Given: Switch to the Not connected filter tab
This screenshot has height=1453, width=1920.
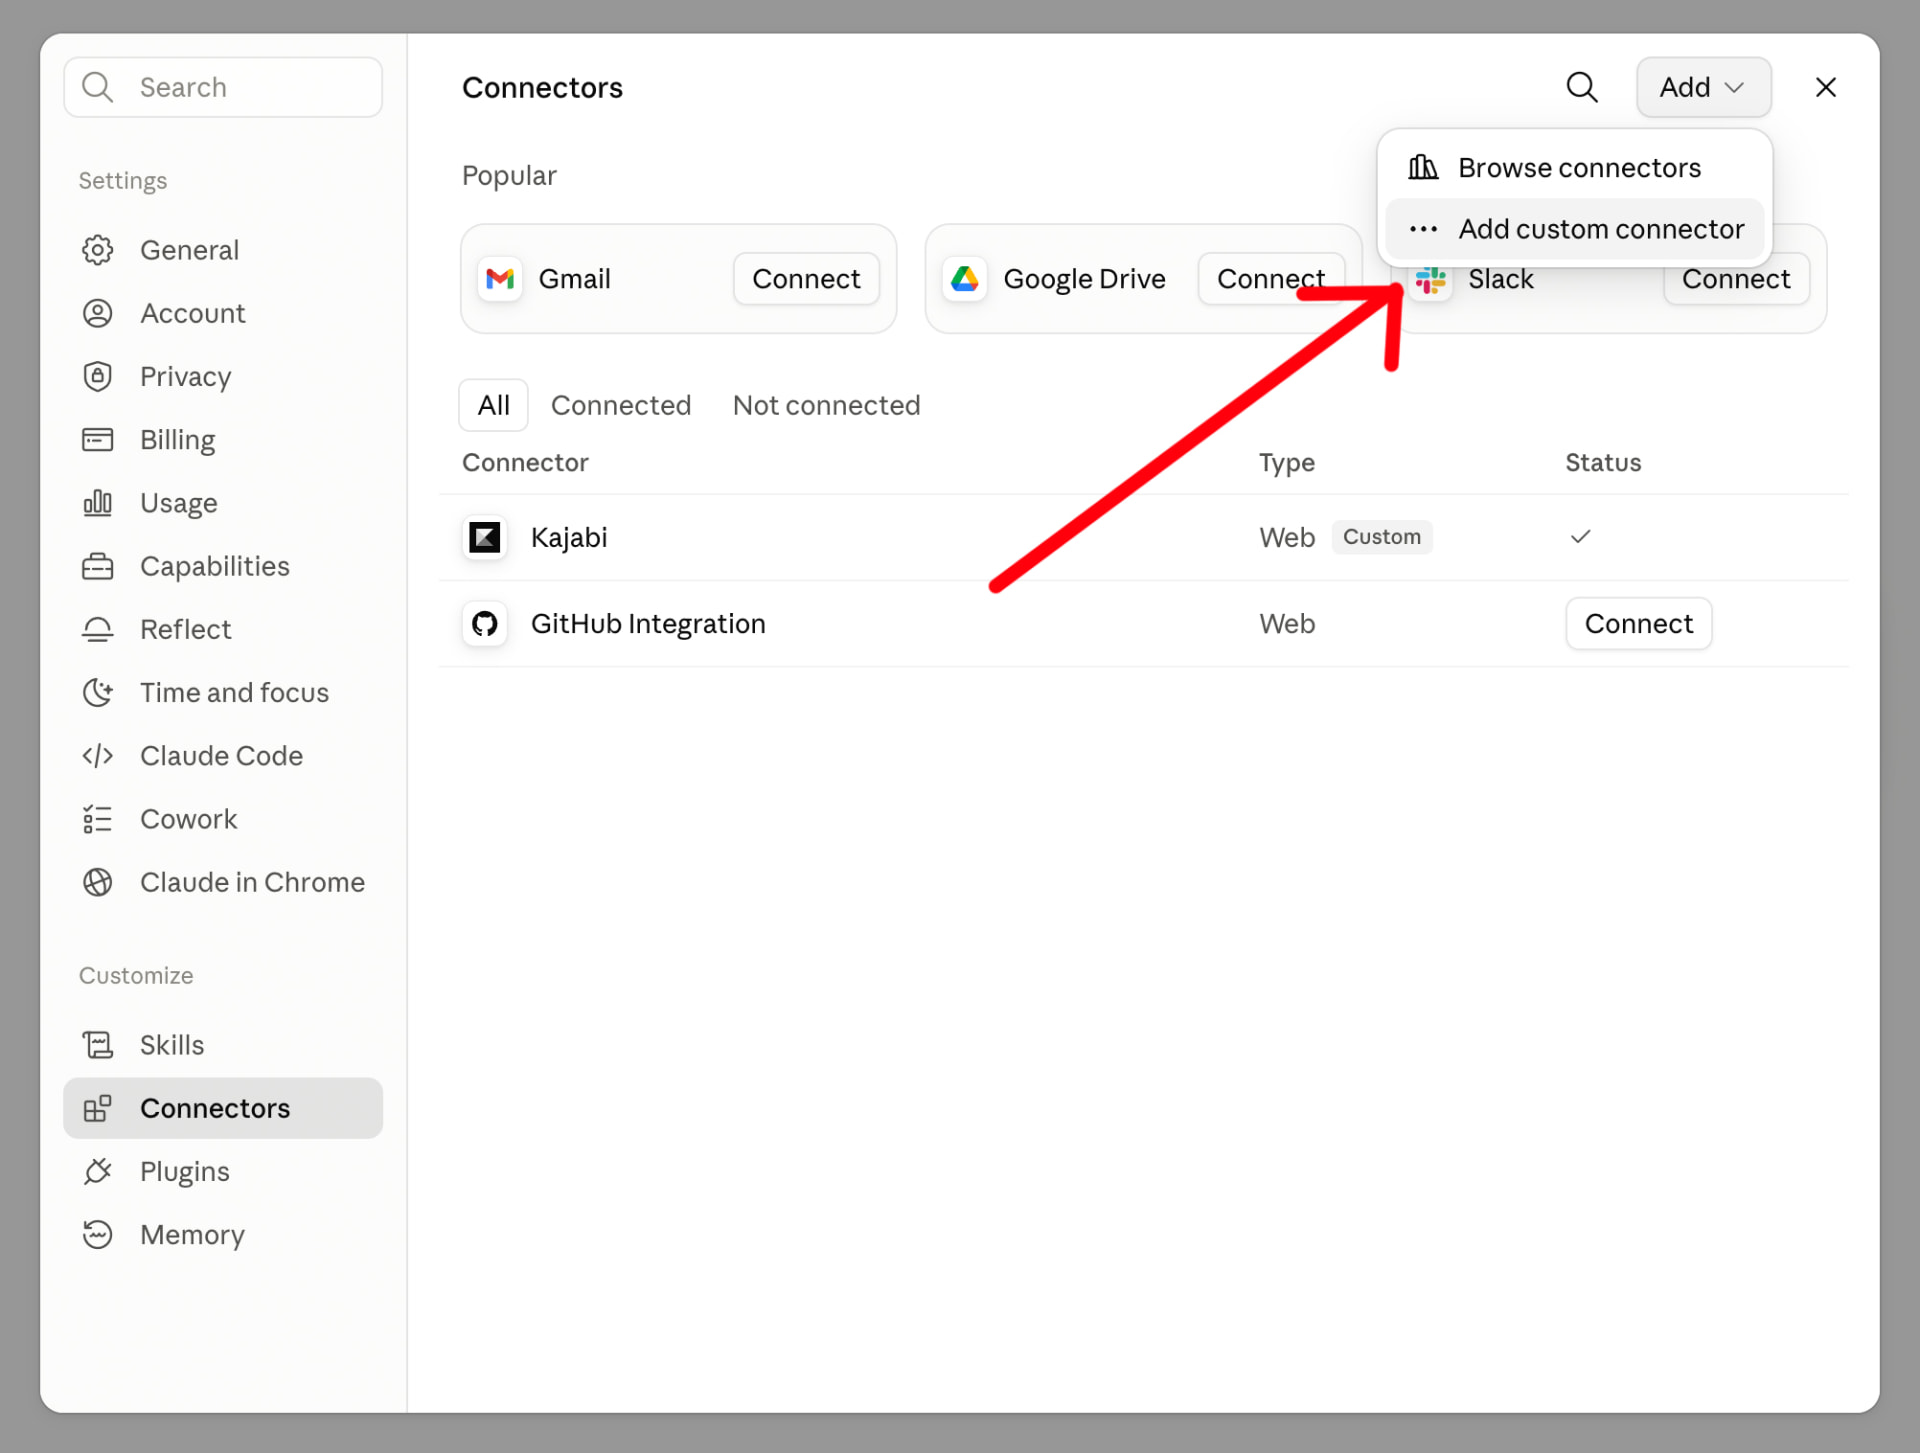Looking at the screenshot, I should [x=826, y=405].
